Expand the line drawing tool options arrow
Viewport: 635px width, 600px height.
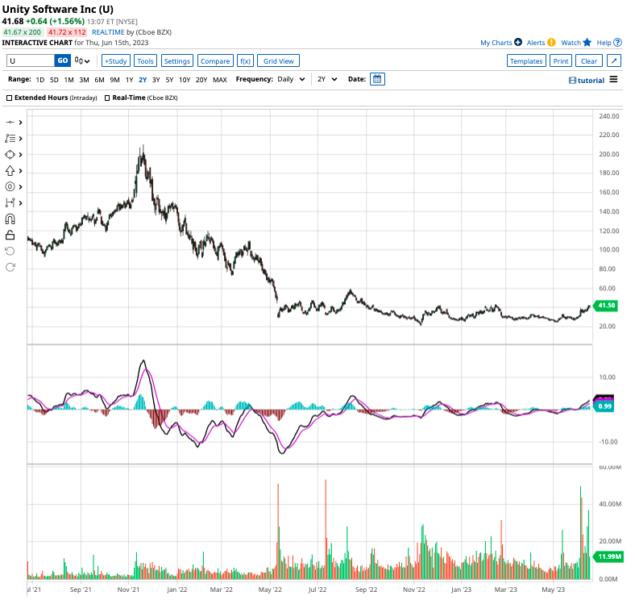click(20, 122)
